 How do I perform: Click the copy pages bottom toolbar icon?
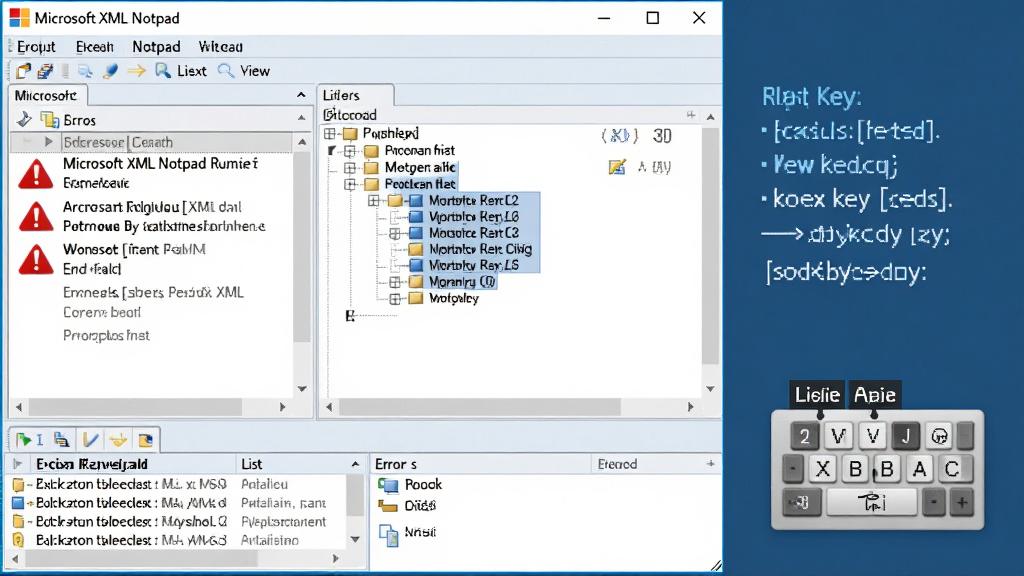click(61, 440)
